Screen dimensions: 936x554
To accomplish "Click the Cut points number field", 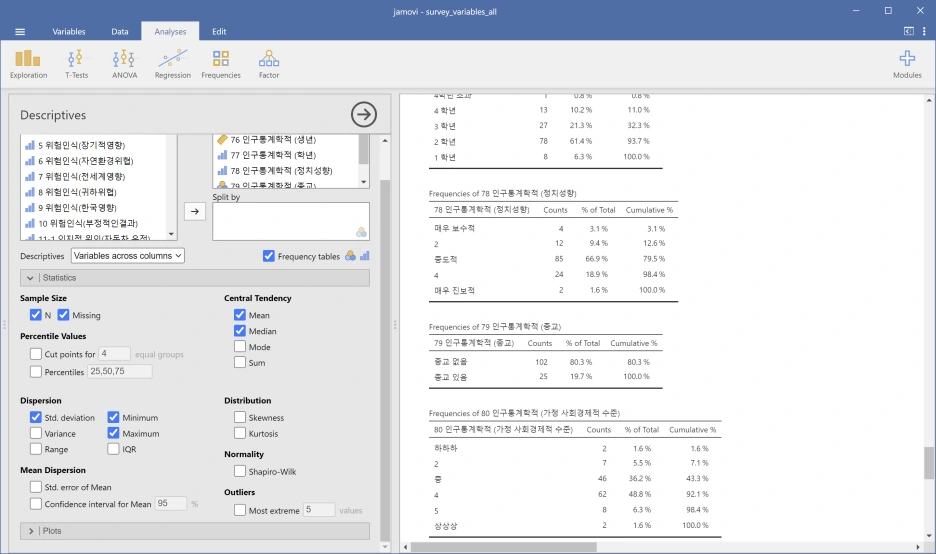I will pyautogui.click(x=115, y=353).
